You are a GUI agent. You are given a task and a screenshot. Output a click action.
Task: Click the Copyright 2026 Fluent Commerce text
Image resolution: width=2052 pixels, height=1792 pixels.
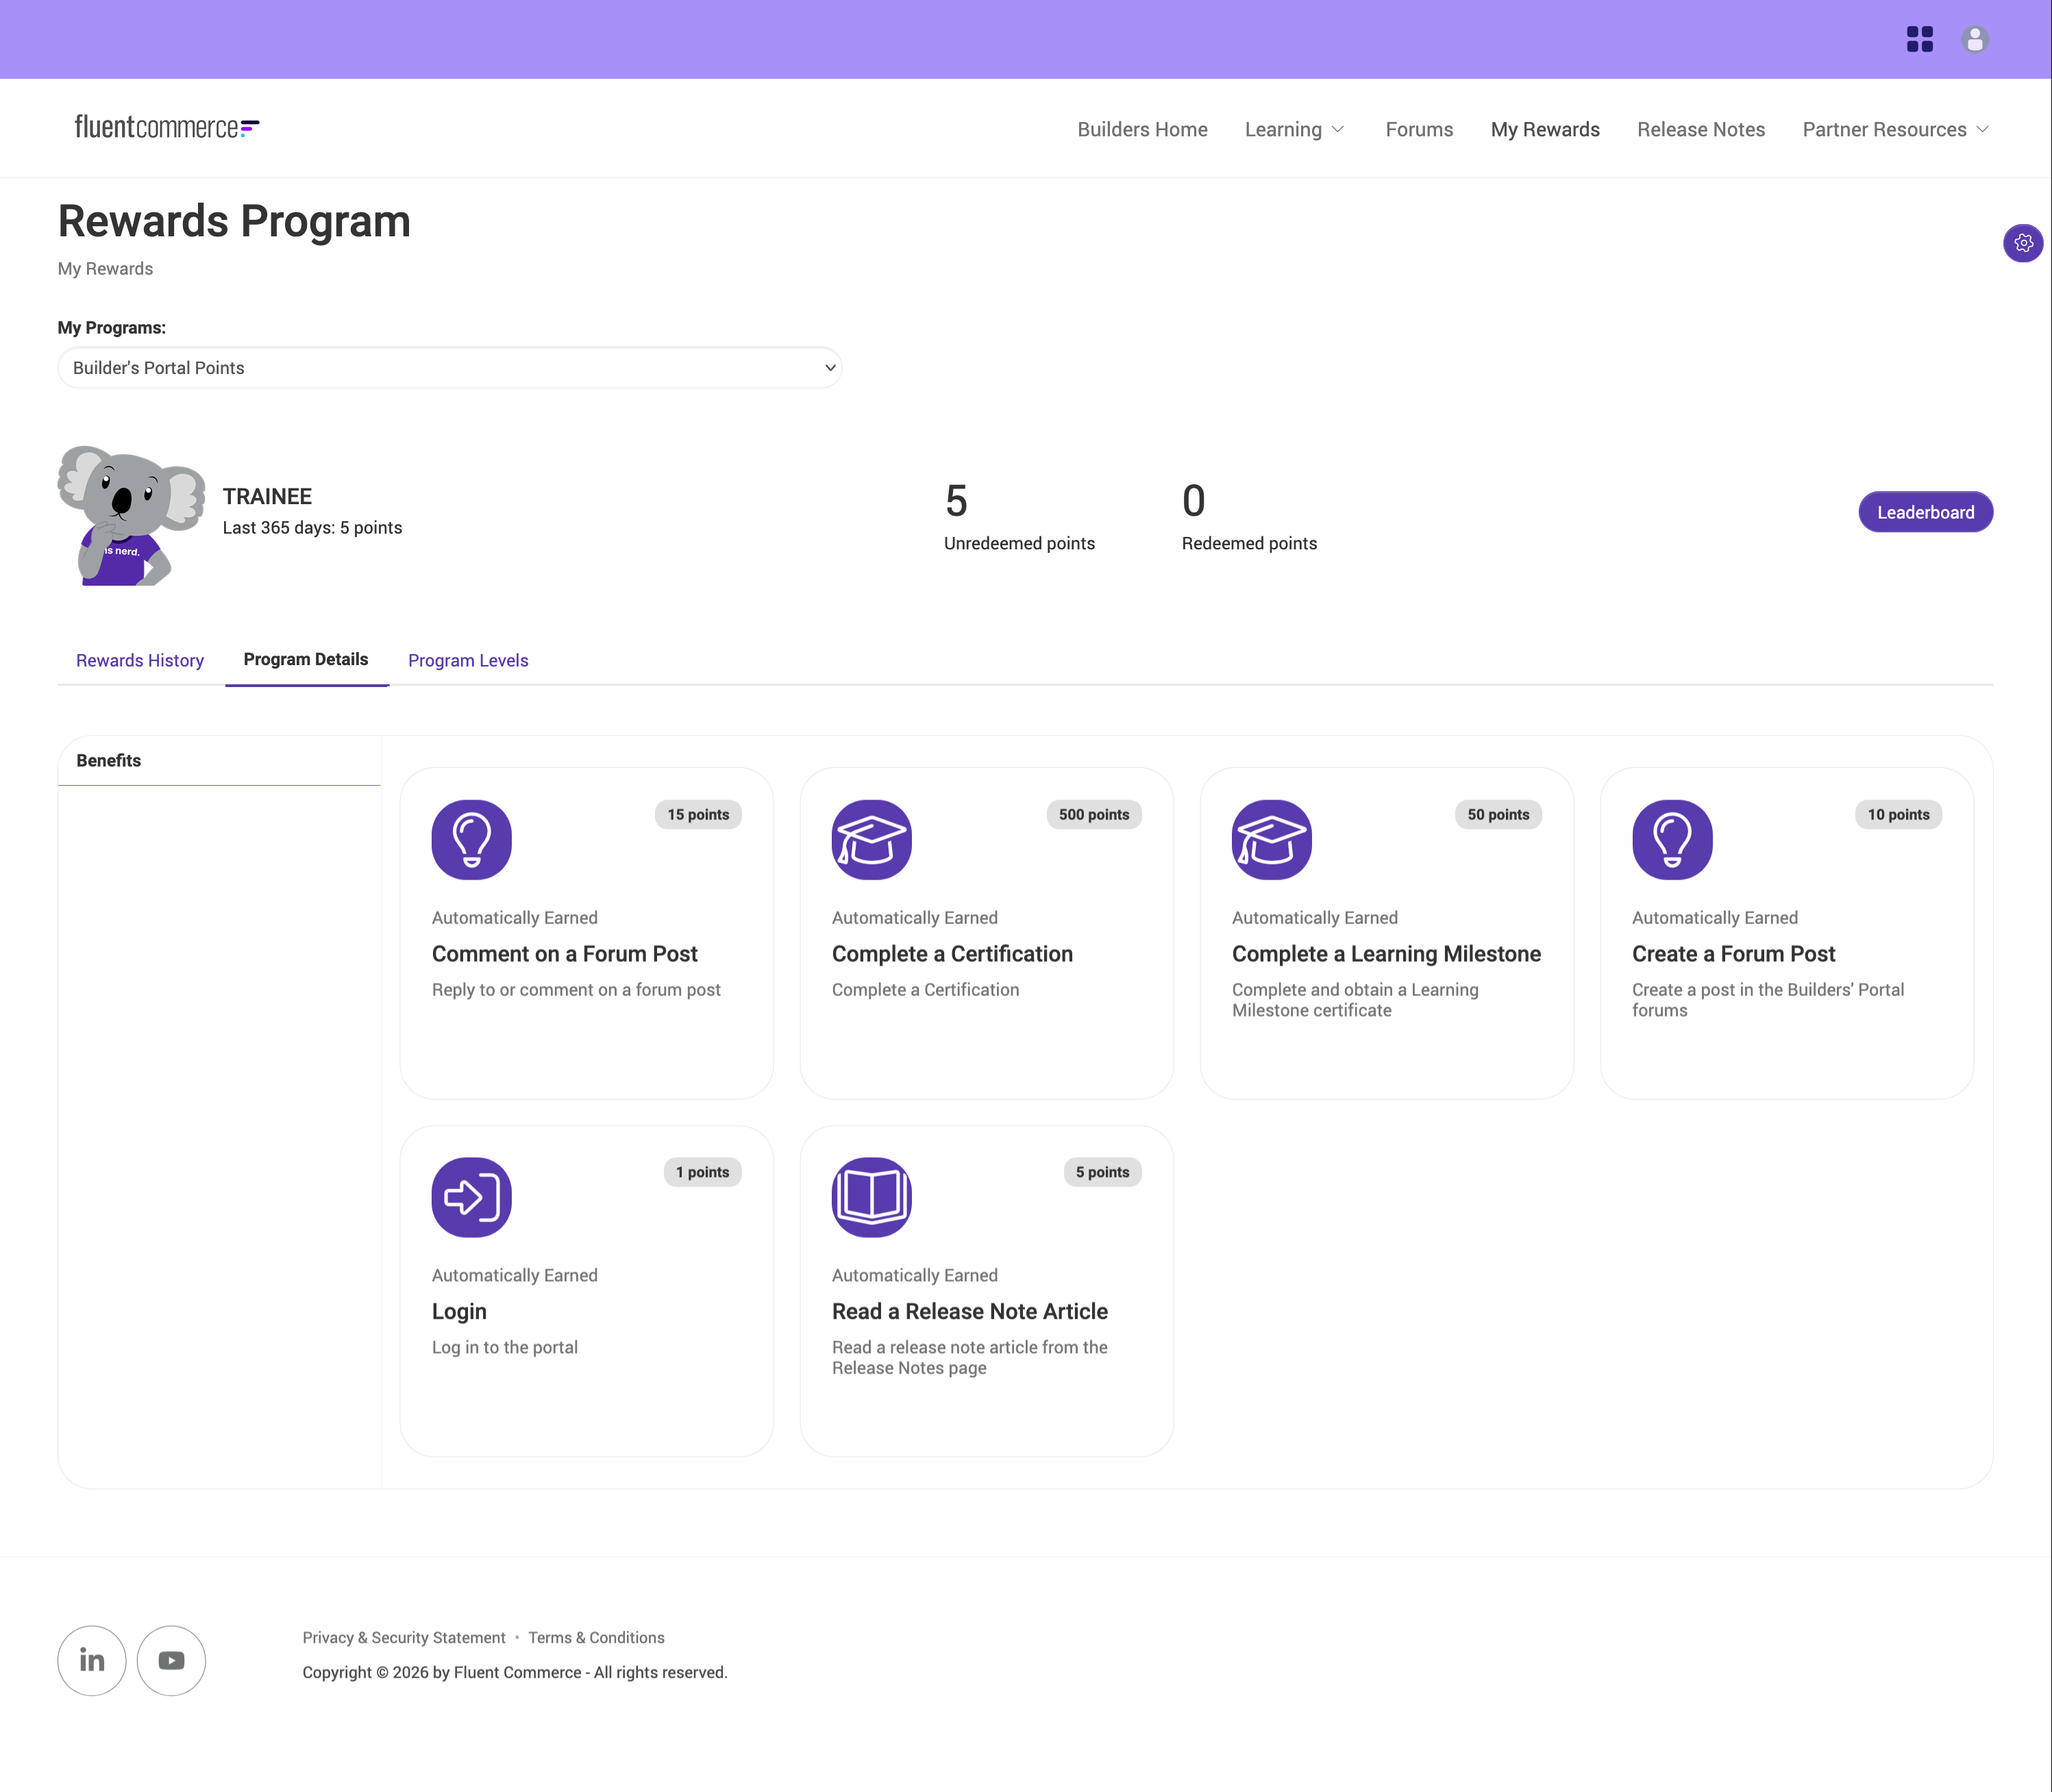pyautogui.click(x=515, y=1672)
